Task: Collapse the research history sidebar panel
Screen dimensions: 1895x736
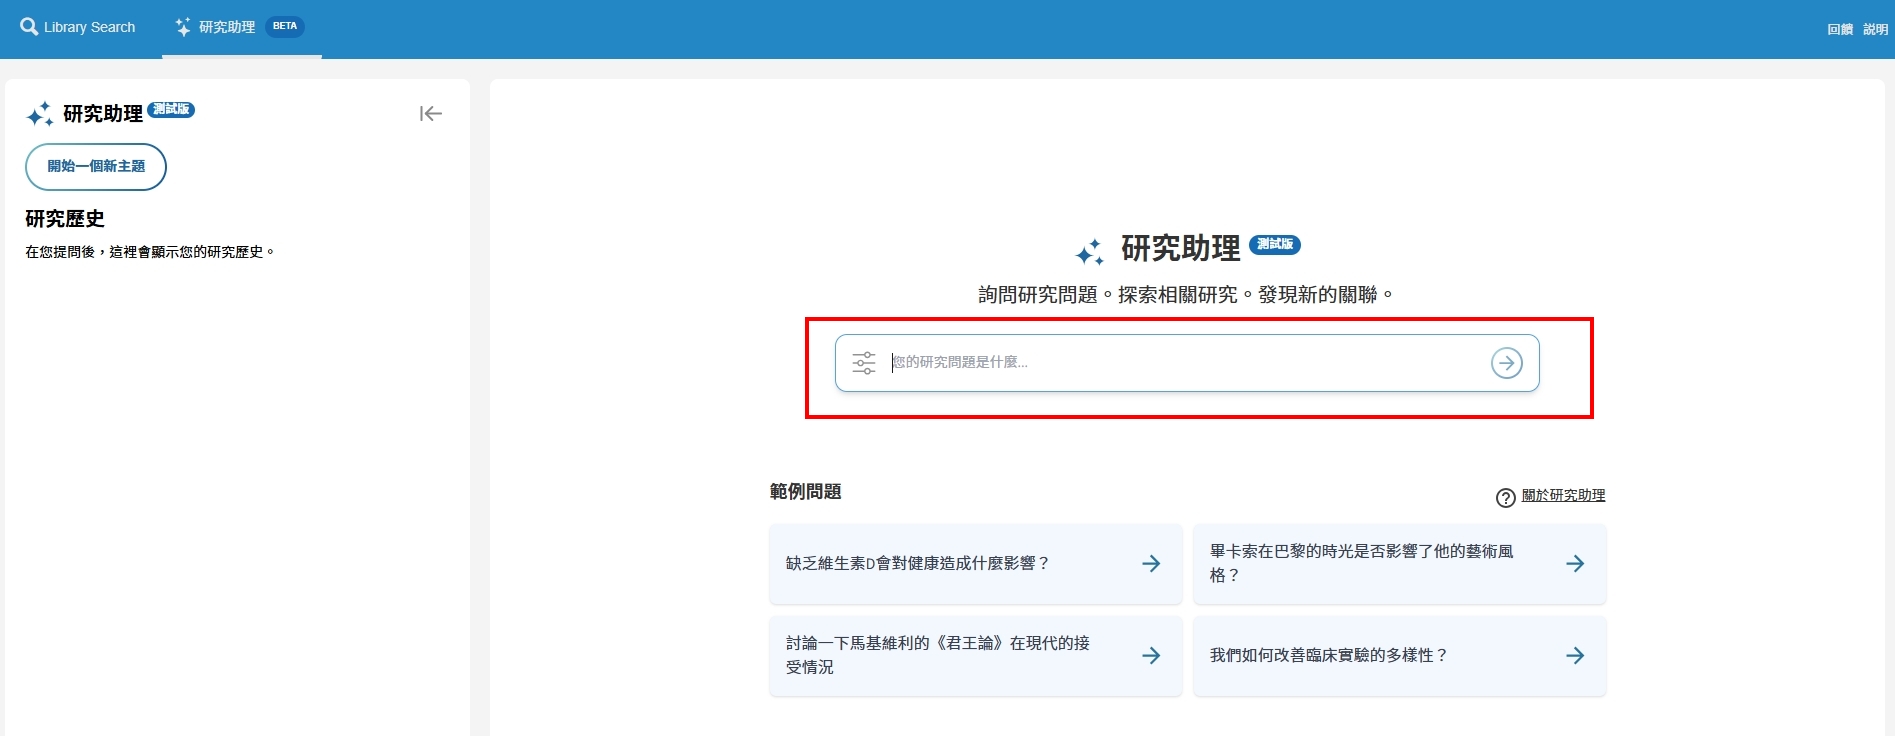Action: (431, 114)
